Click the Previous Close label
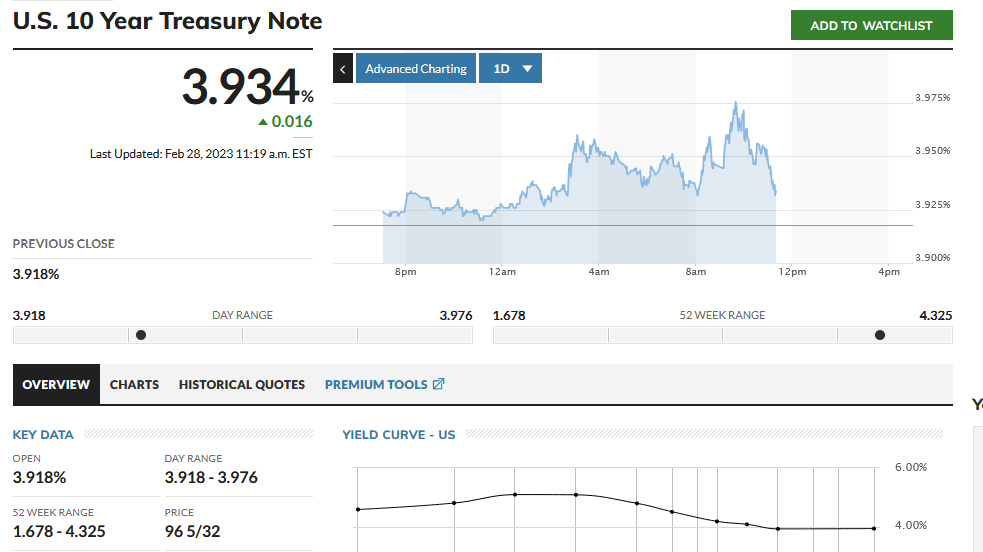Screen dimensions: 983x552 point(63,244)
